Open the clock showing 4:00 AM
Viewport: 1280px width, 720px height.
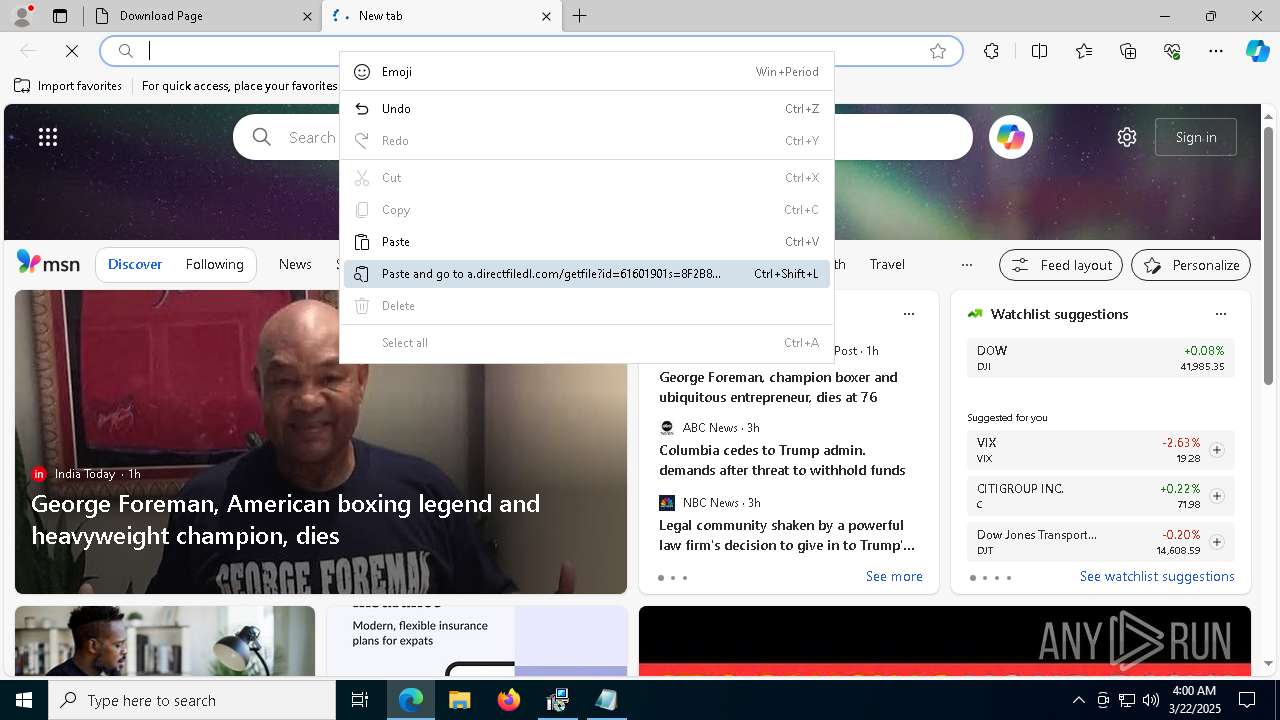(x=1194, y=700)
